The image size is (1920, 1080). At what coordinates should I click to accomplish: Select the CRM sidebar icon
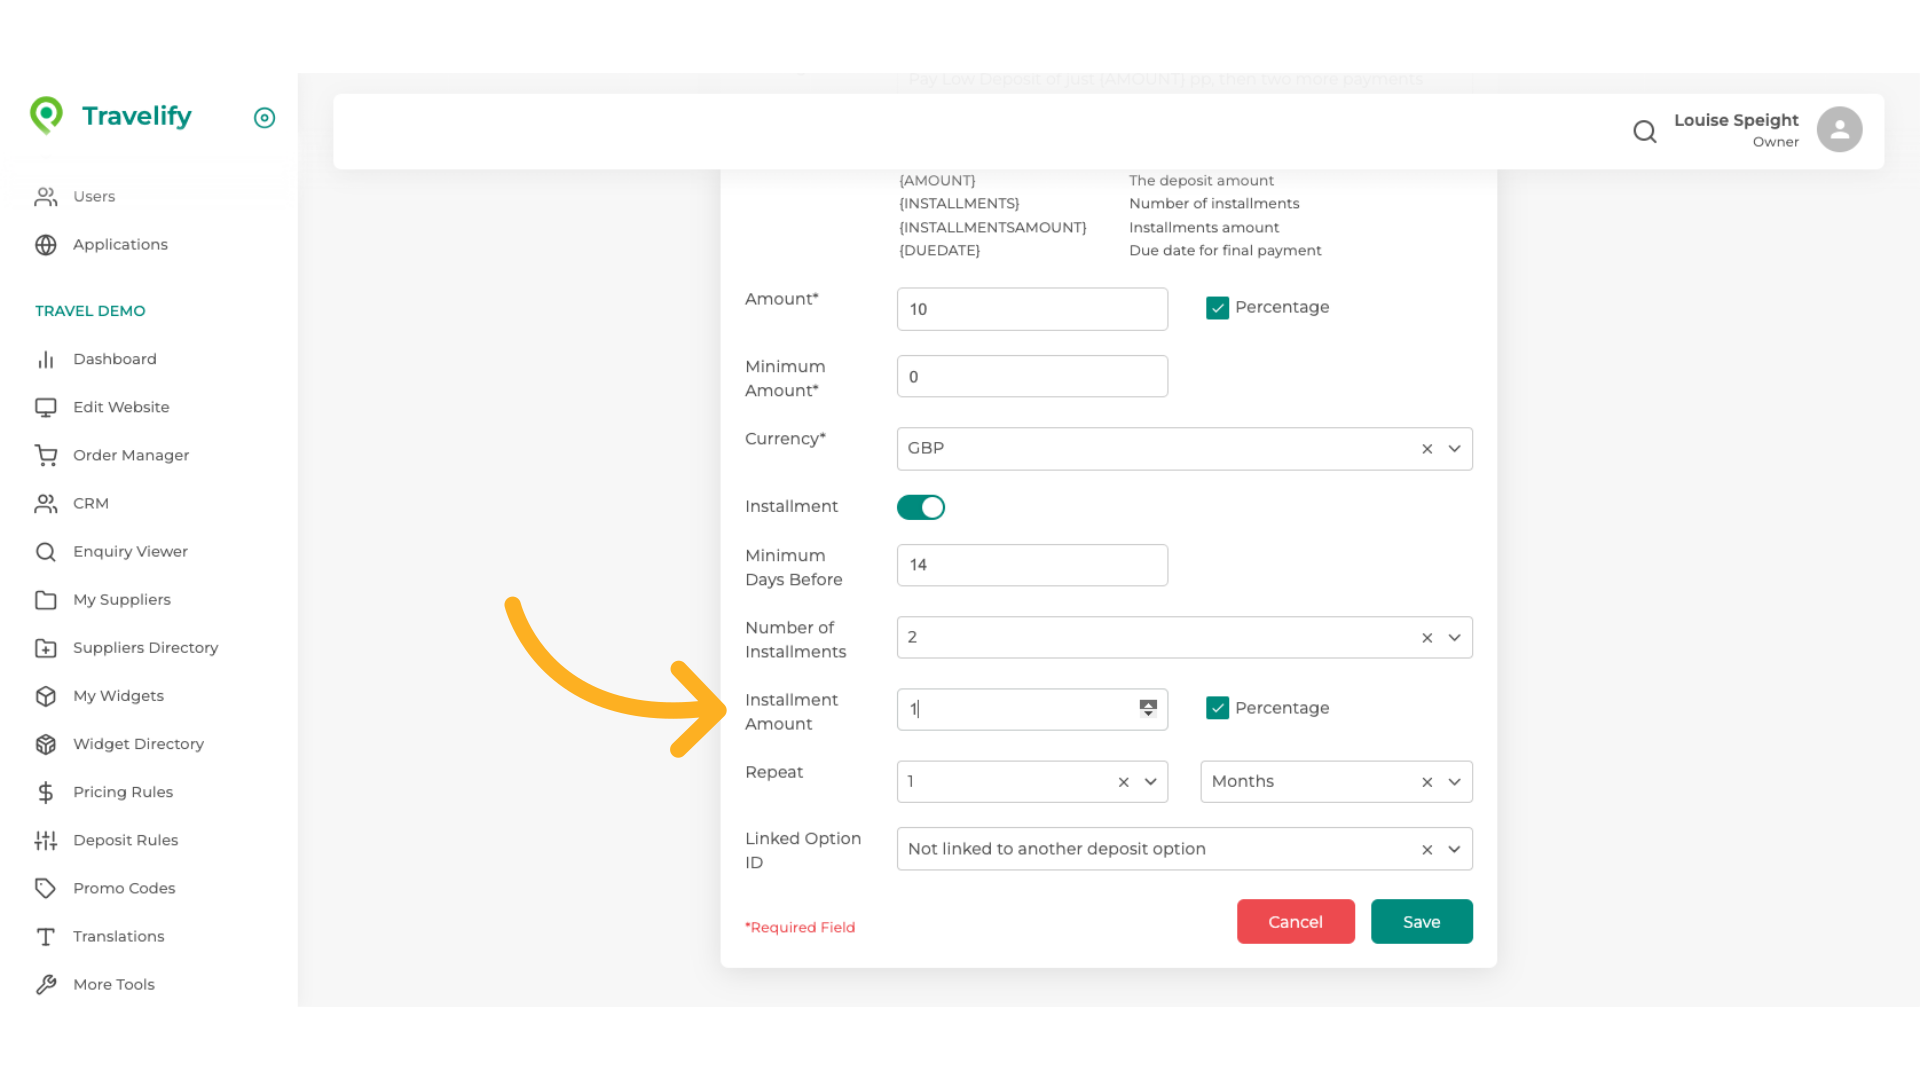[x=46, y=503]
